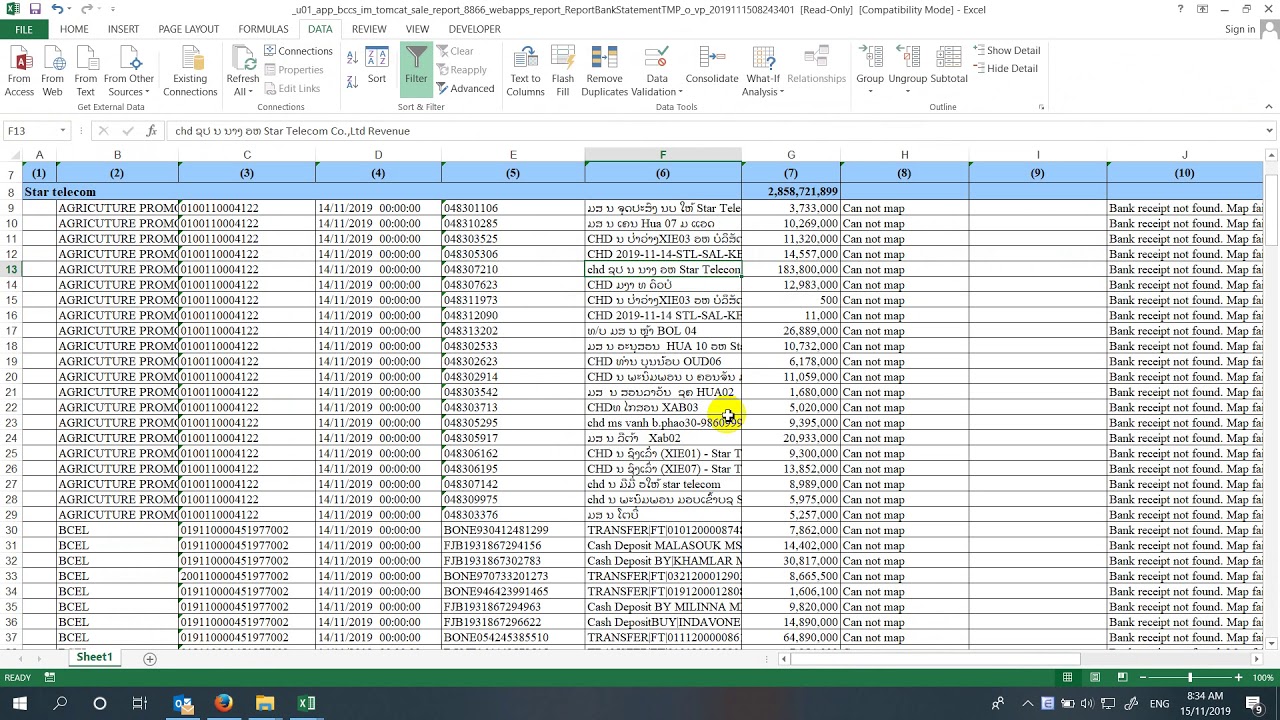Click Hide Detail in Outline group
This screenshot has height=720, width=1280.
tap(1005, 69)
